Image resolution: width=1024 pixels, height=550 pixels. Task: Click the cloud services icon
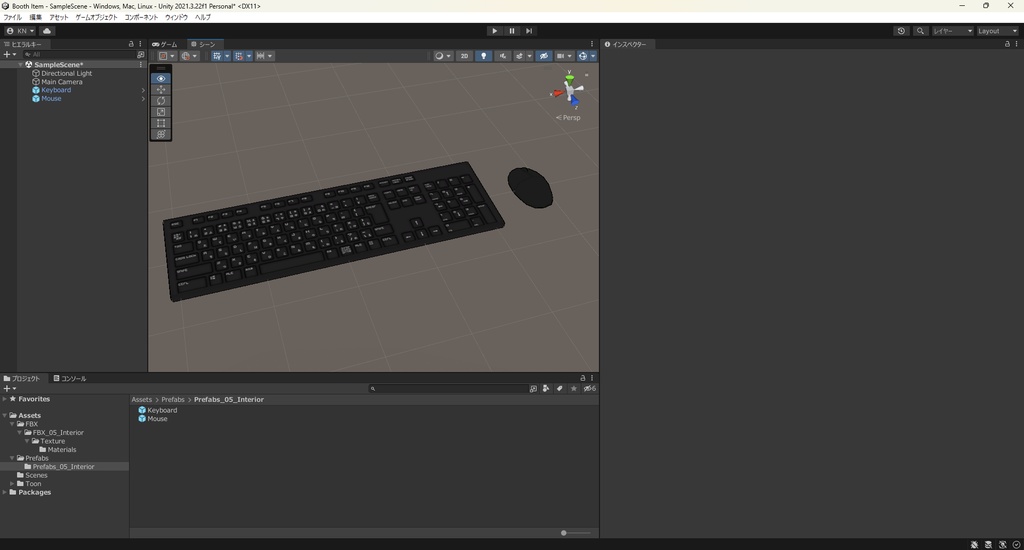click(x=47, y=31)
